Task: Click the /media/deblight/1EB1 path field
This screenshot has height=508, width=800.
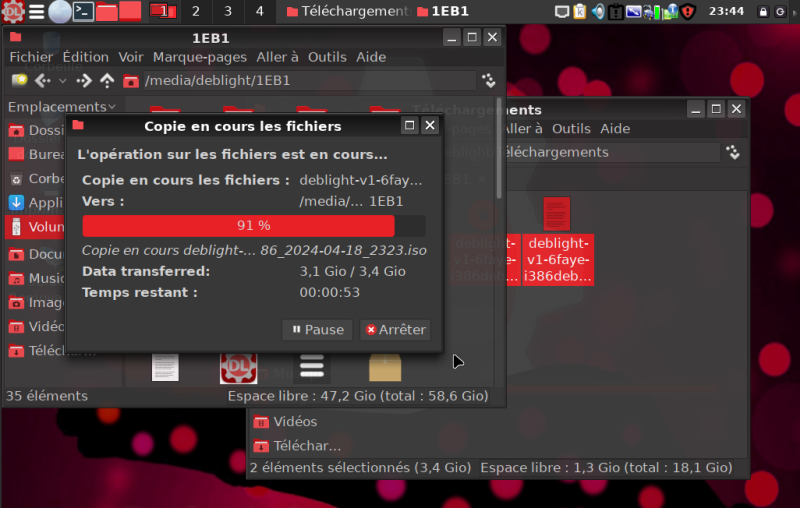Action: point(300,81)
